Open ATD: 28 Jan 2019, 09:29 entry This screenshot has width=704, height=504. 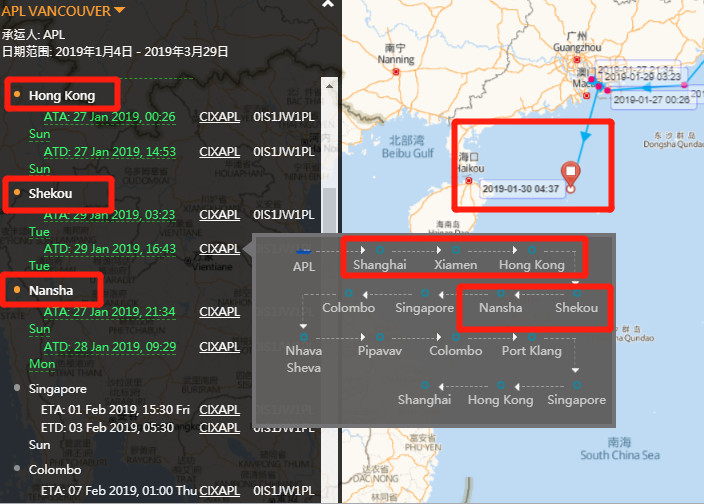pyautogui.click(x=110, y=346)
